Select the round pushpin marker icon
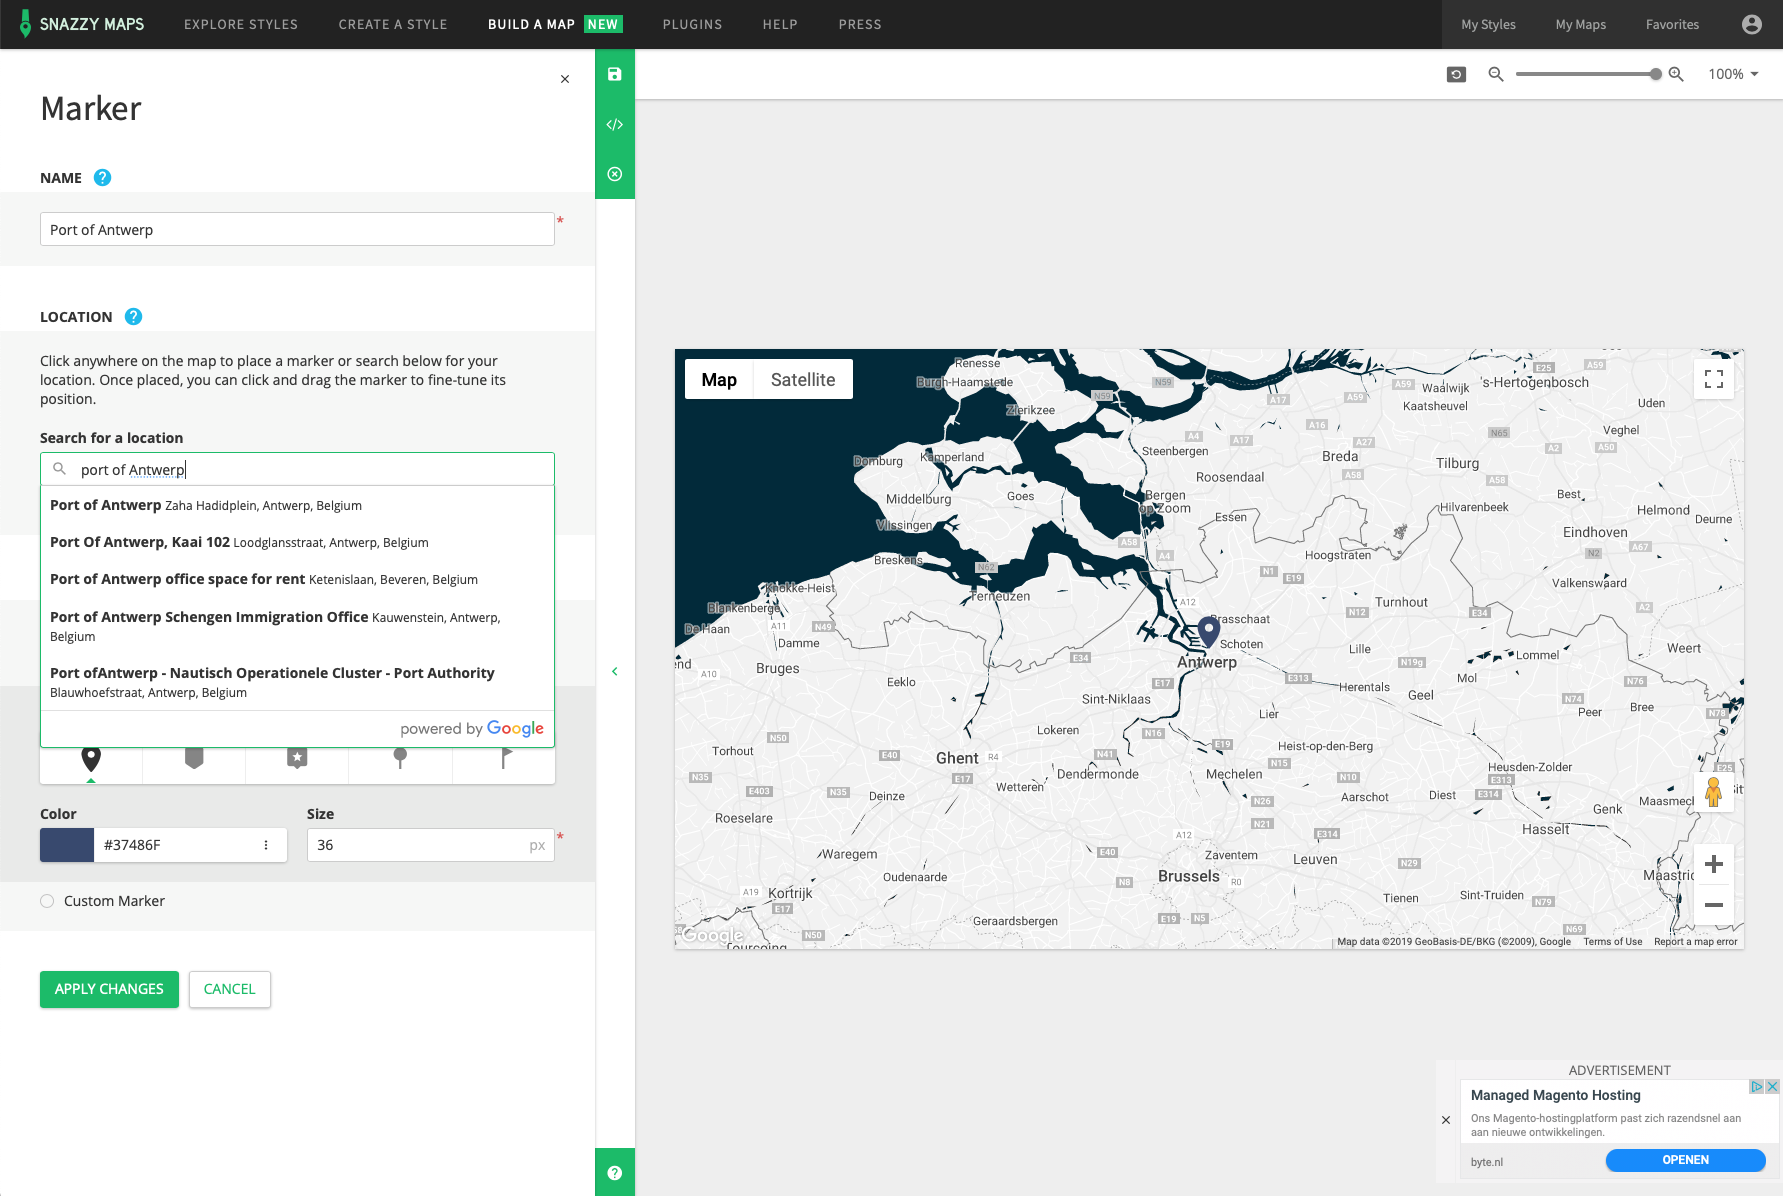Viewport: 1783px width, 1196px height. (x=400, y=760)
